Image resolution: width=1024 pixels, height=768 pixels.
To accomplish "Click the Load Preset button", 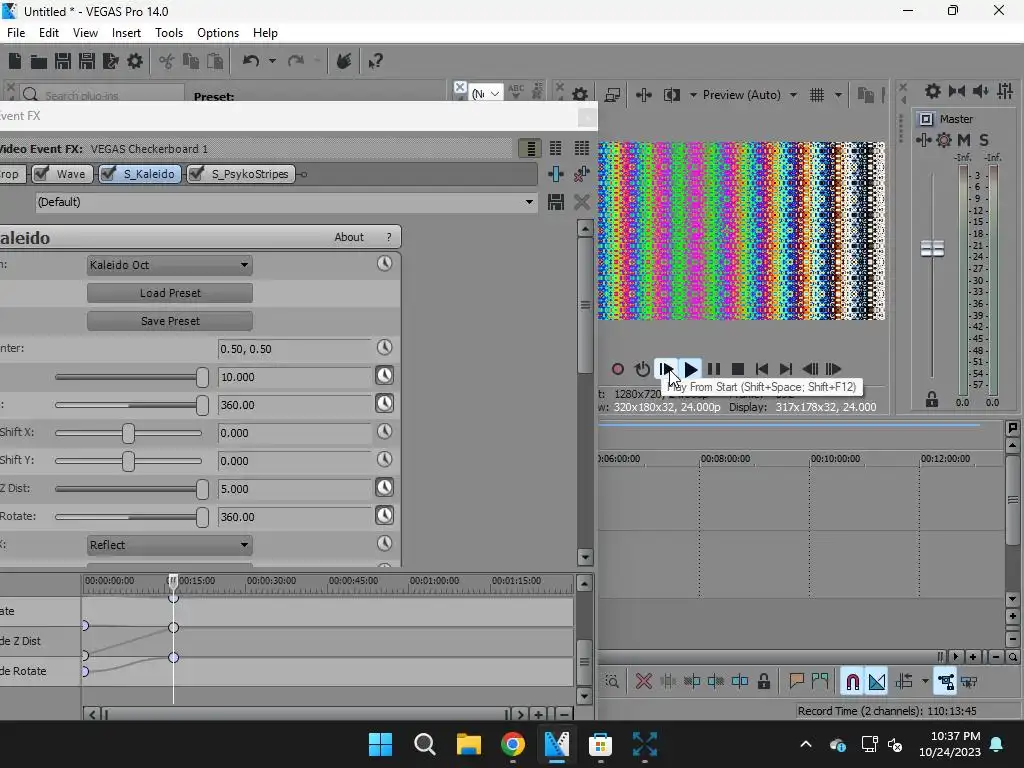I will click(170, 293).
